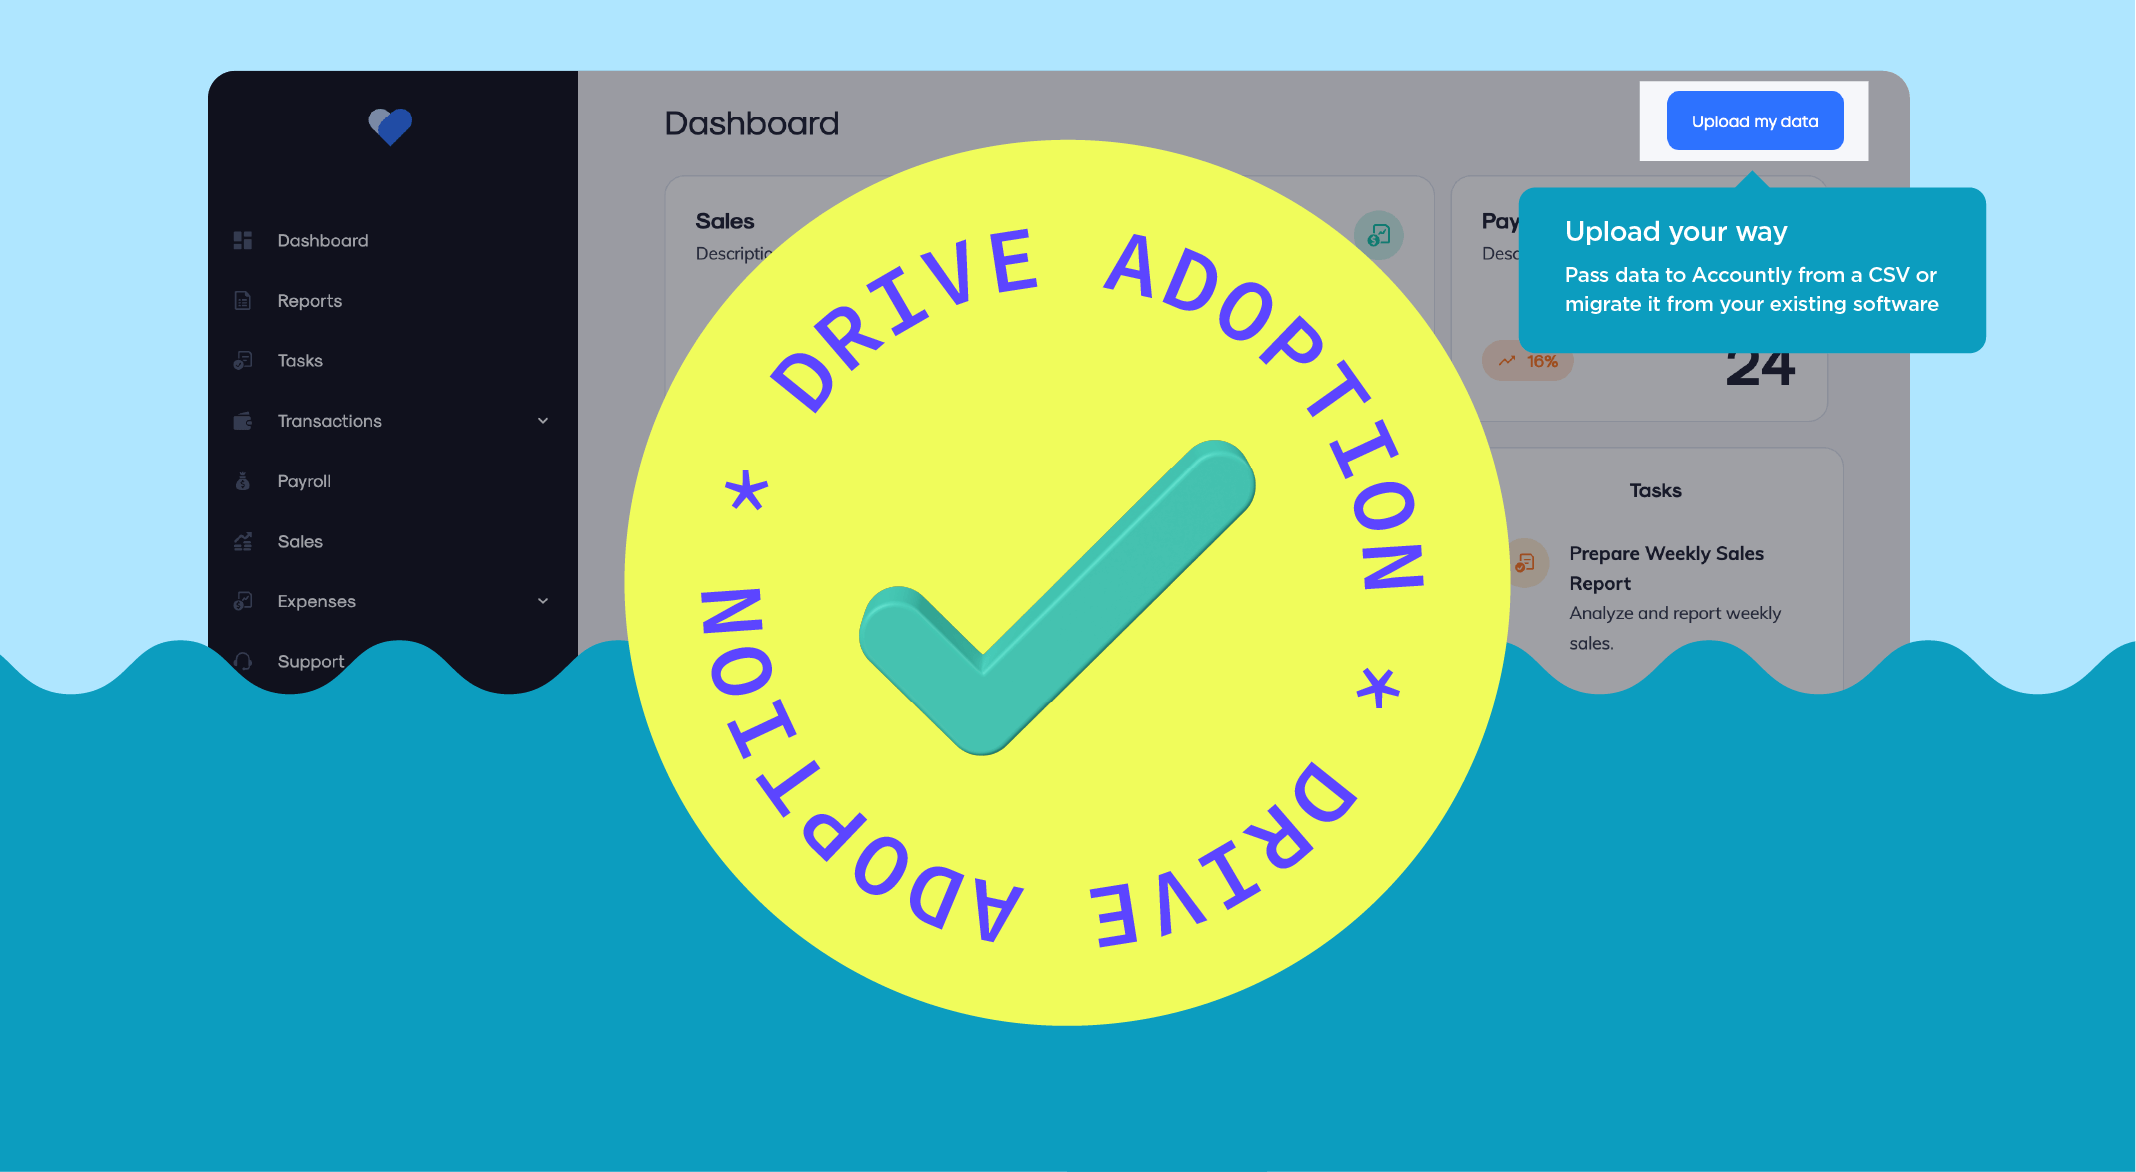Screen dimensions: 2136x1172
Task: Click the heart logo in sidebar
Action: [x=390, y=126]
